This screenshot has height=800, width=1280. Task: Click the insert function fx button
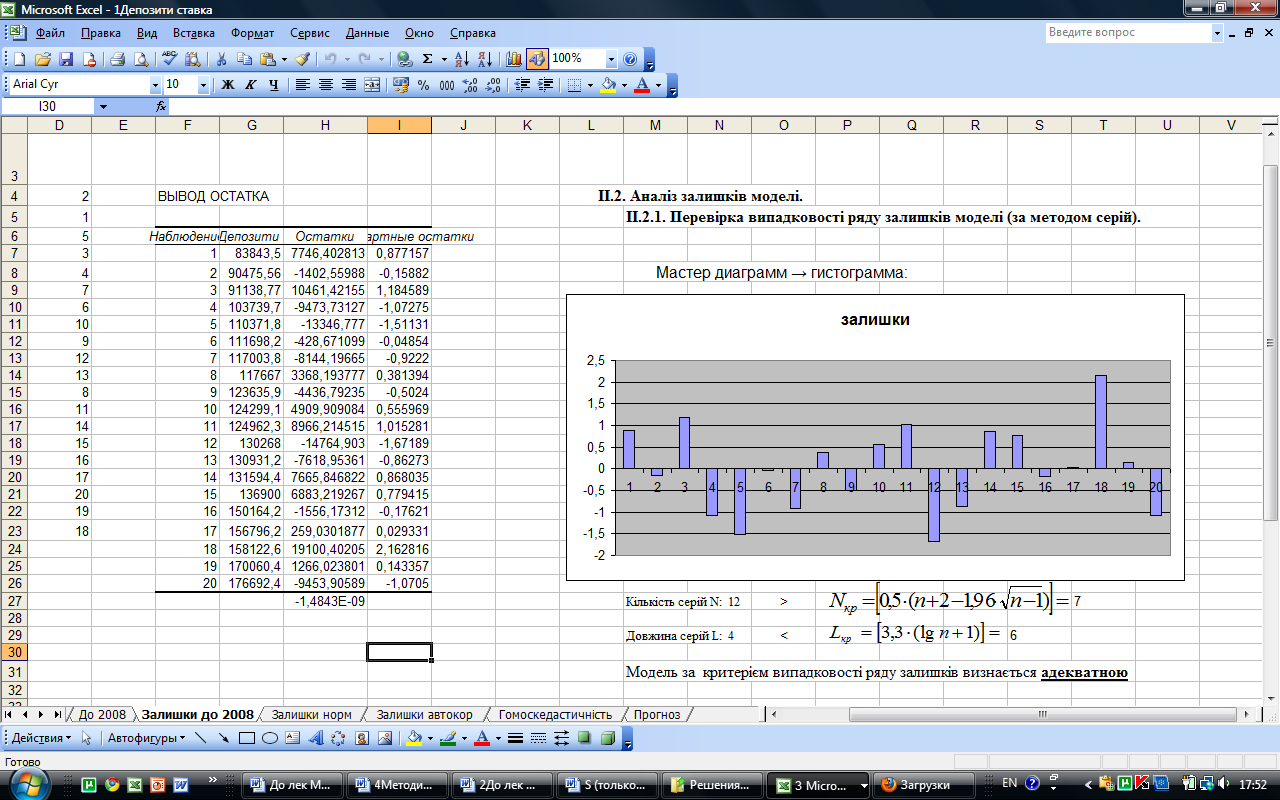tap(161, 106)
